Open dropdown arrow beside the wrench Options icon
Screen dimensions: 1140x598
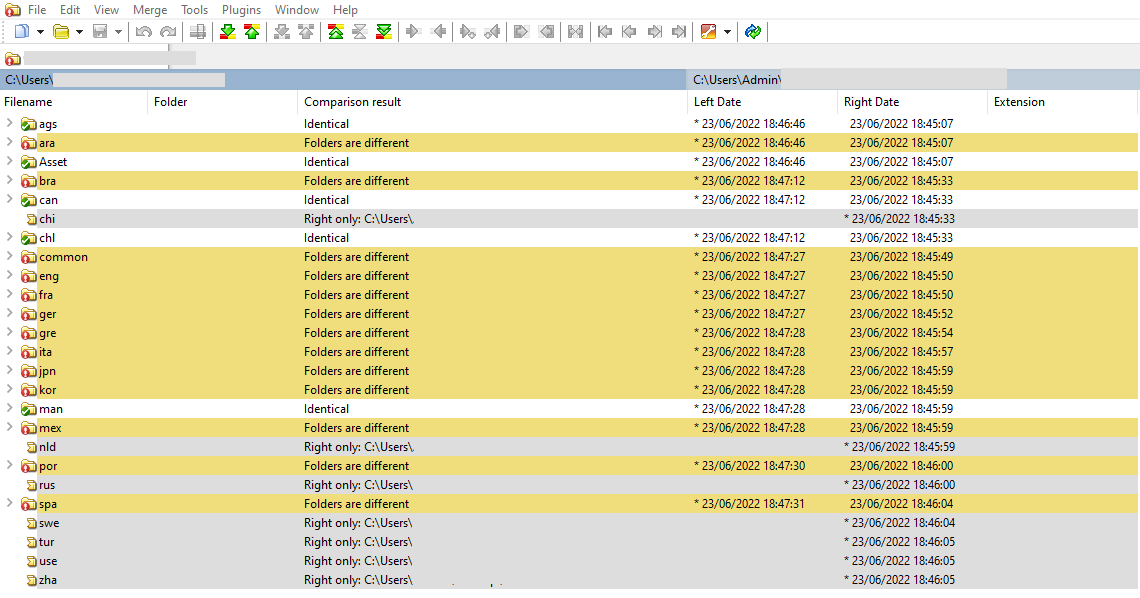click(x=727, y=32)
